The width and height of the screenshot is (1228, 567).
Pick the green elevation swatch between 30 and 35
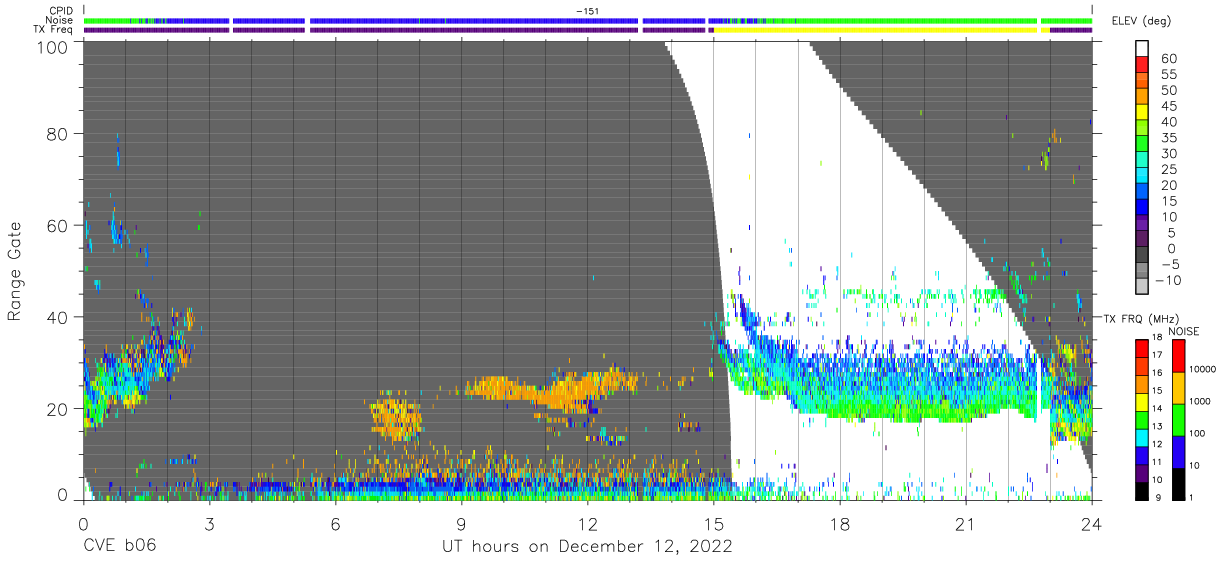point(1142,144)
